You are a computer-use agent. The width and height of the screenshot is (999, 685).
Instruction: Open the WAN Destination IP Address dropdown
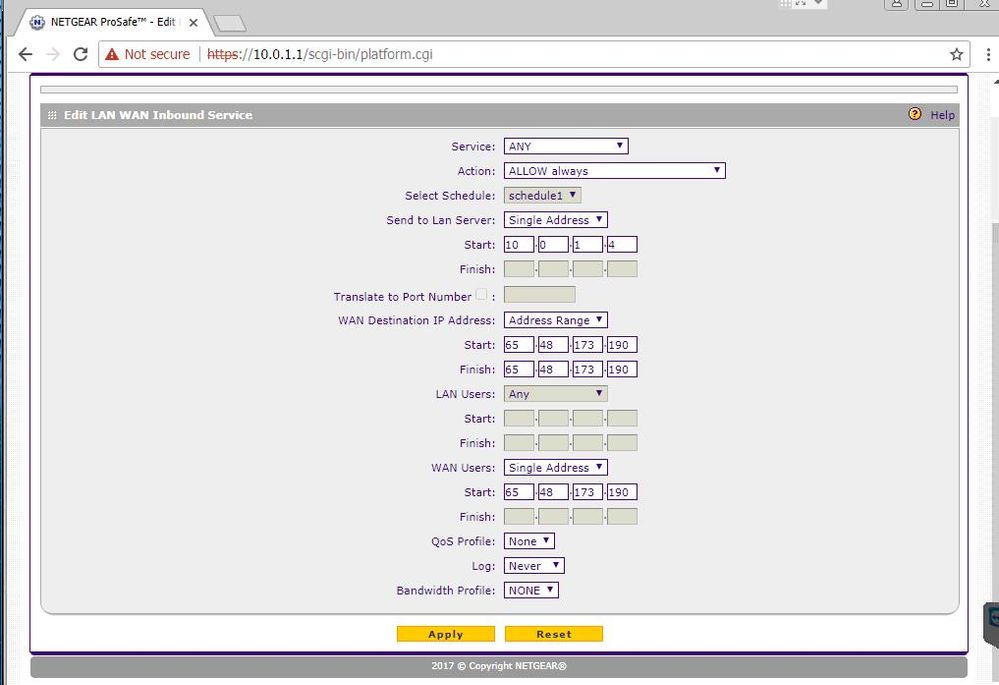point(556,320)
